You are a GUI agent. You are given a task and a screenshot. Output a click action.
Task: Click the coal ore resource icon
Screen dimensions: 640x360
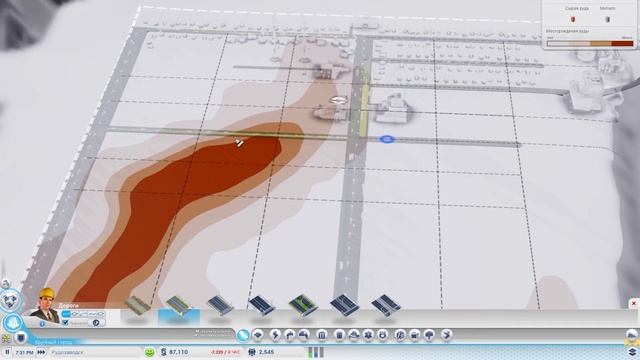[x=573, y=19]
